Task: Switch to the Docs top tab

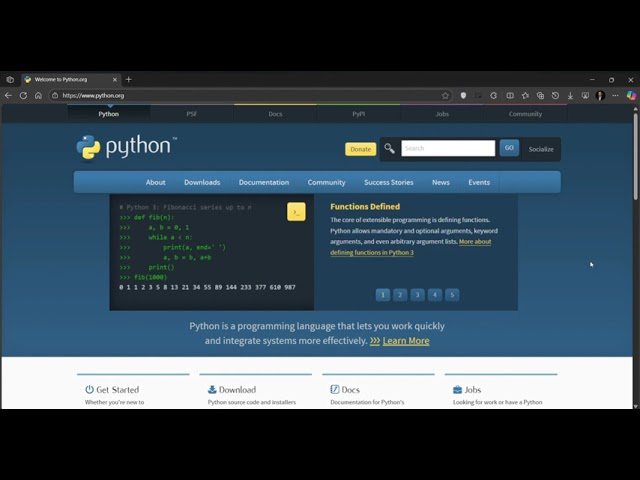Action: tap(276, 114)
